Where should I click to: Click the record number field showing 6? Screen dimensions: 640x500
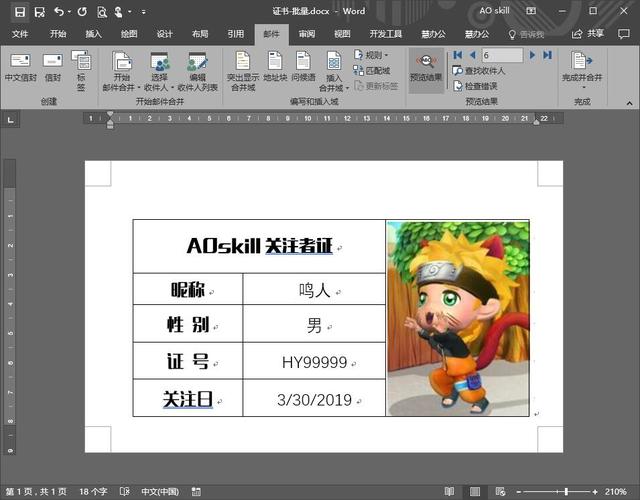(502, 55)
